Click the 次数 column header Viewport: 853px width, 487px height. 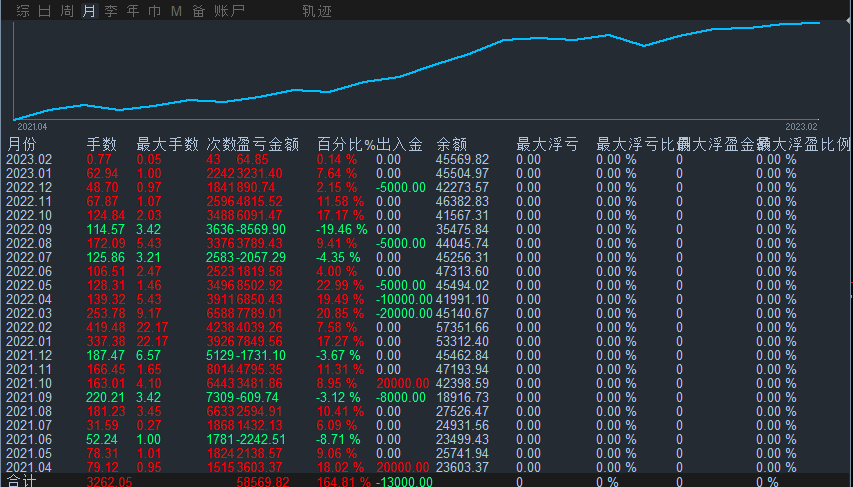click(221, 144)
